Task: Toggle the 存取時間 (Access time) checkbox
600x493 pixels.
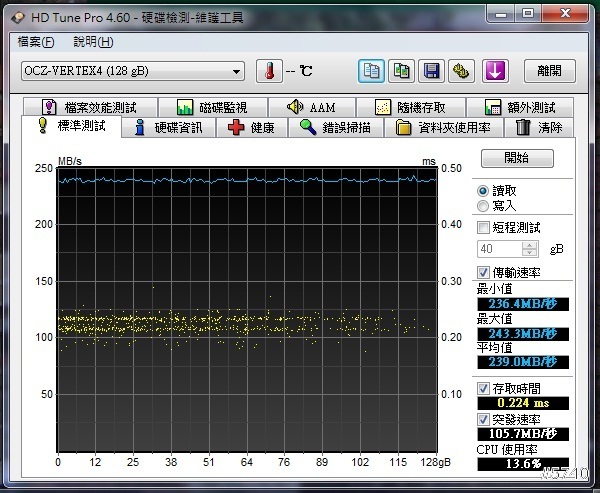Action: click(x=485, y=388)
